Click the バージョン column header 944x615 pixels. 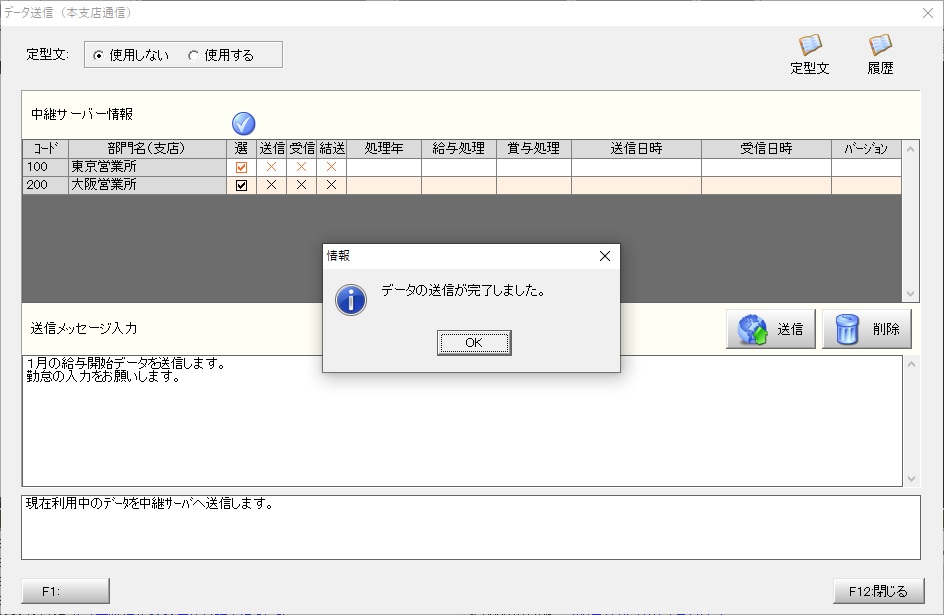coord(866,149)
